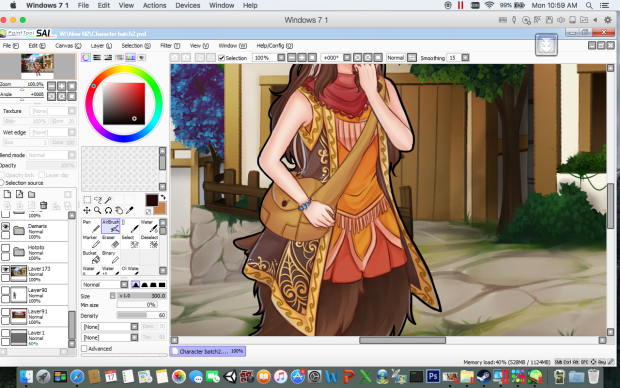This screenshot has width=620, height=388.
Task: Open the Smoothing value dropdown
Action: [465, 58]
